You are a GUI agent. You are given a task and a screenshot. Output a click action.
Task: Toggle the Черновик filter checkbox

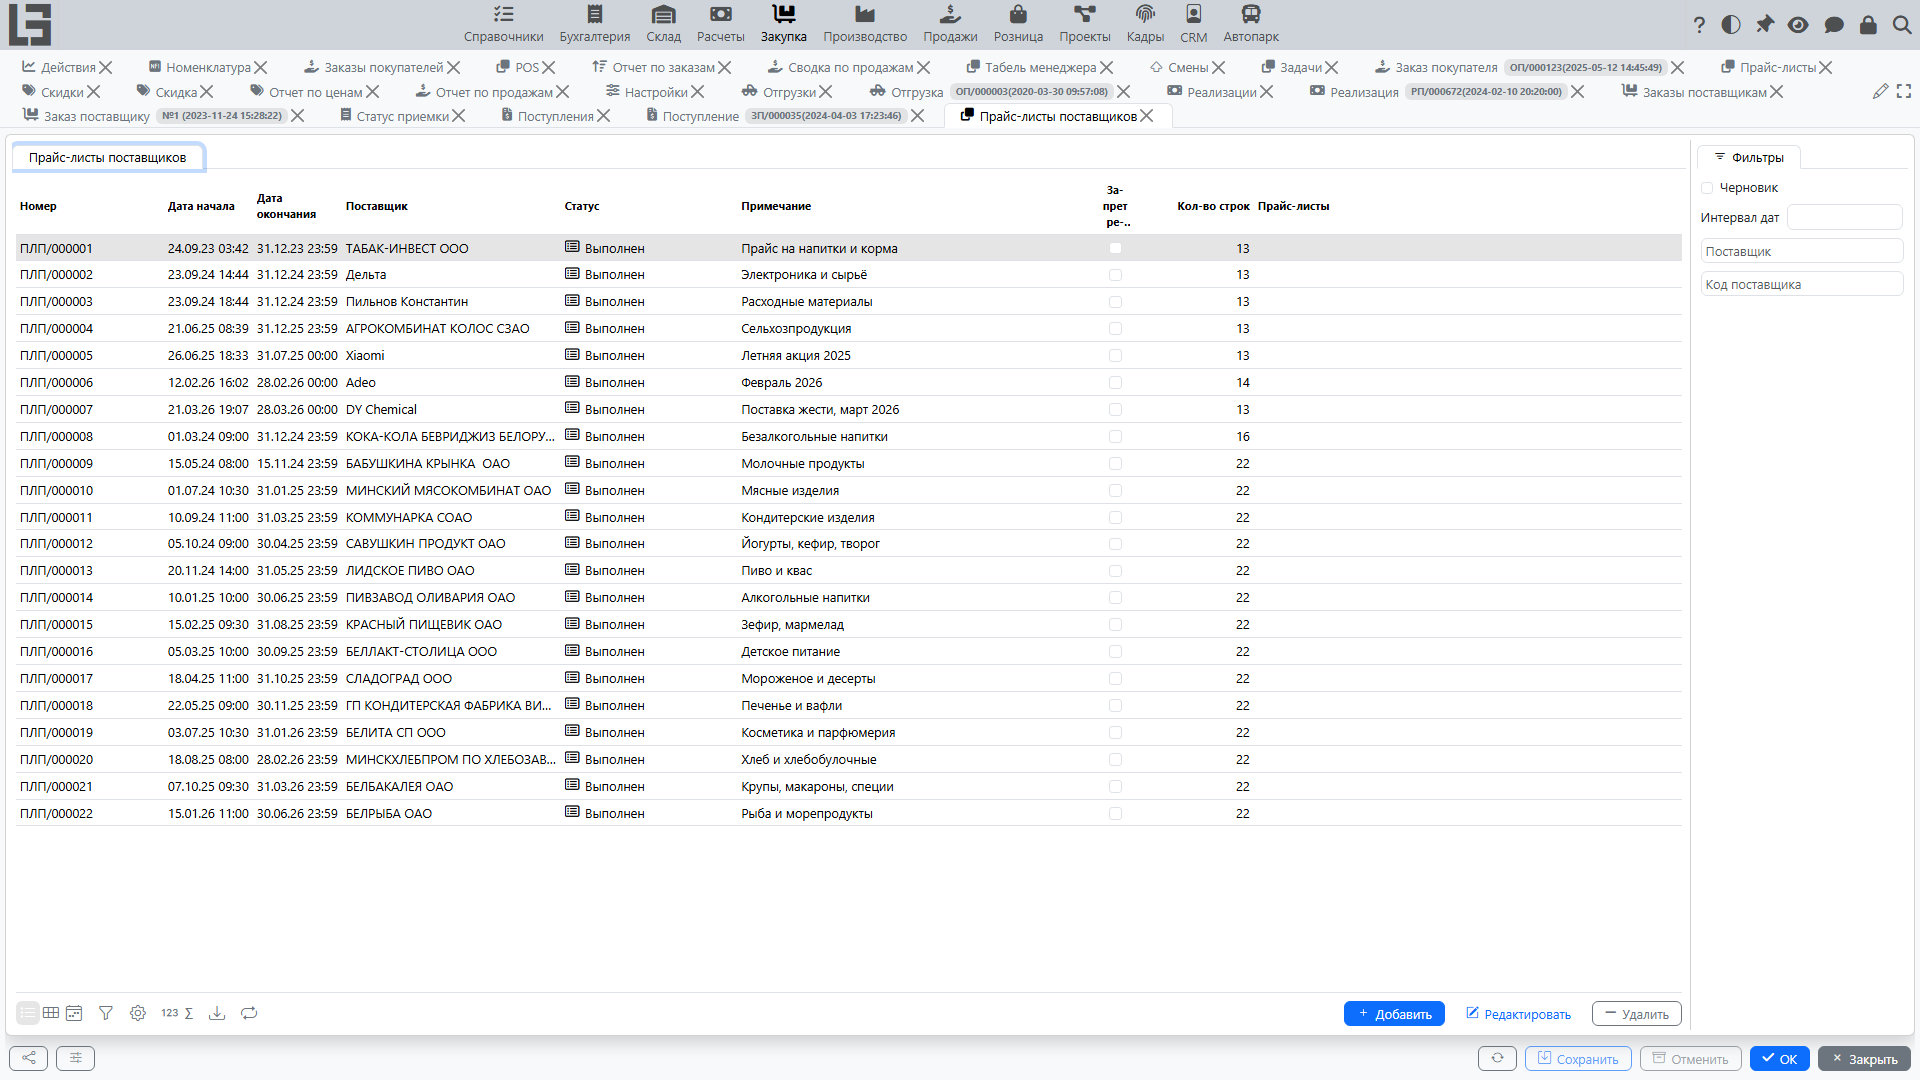1708,188
